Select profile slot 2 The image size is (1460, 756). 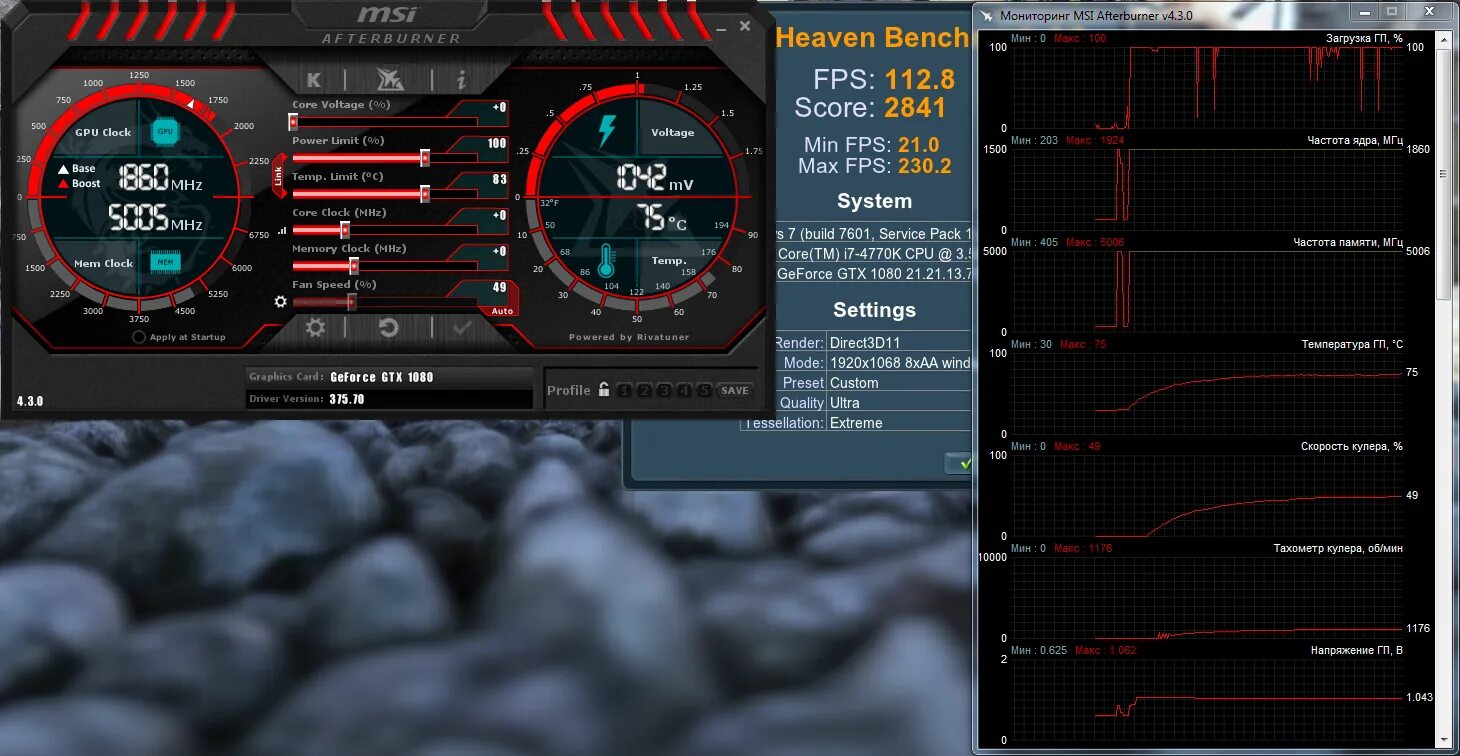pyautogui.click(x=644, y=390)
